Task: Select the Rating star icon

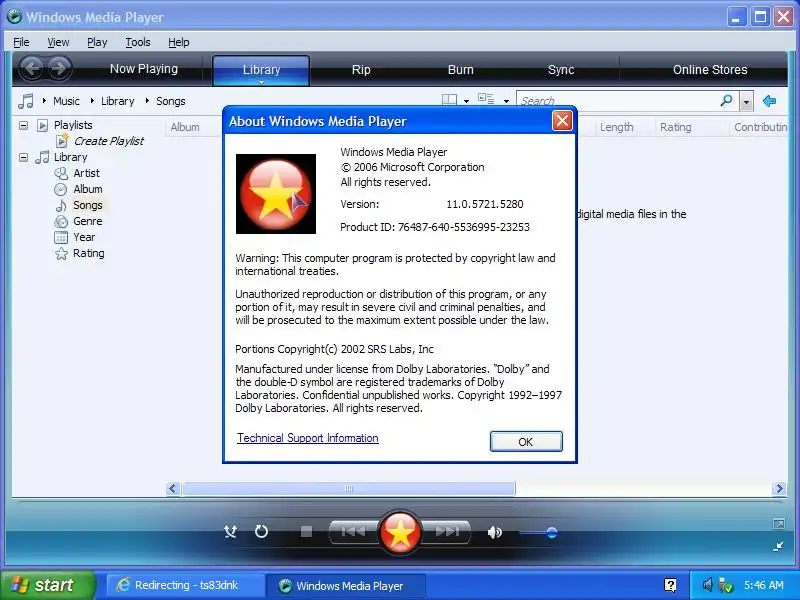Action: pos(61,254)
